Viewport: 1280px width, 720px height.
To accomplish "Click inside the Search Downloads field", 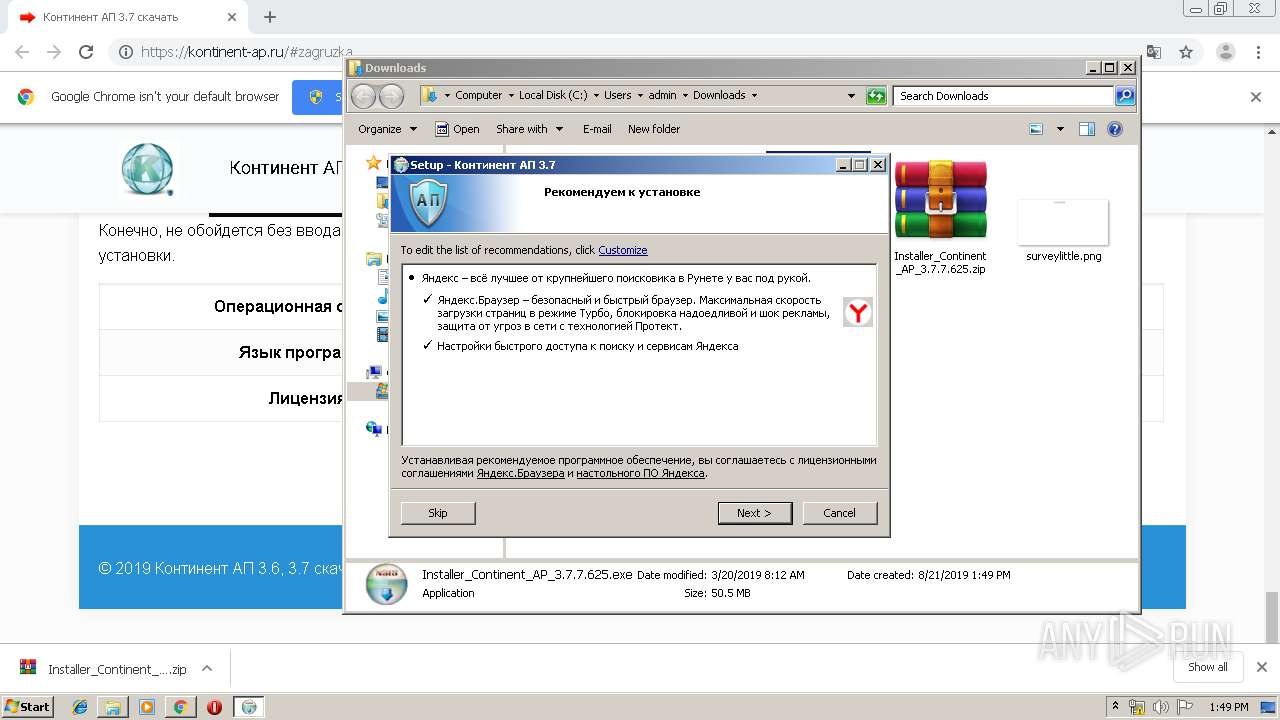I will pyautogui.click(x=1004, y=96).
